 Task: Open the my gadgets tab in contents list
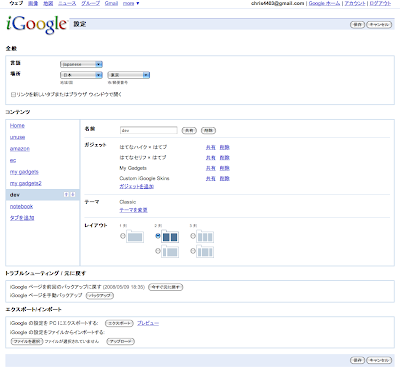click(x=24, y=172)
